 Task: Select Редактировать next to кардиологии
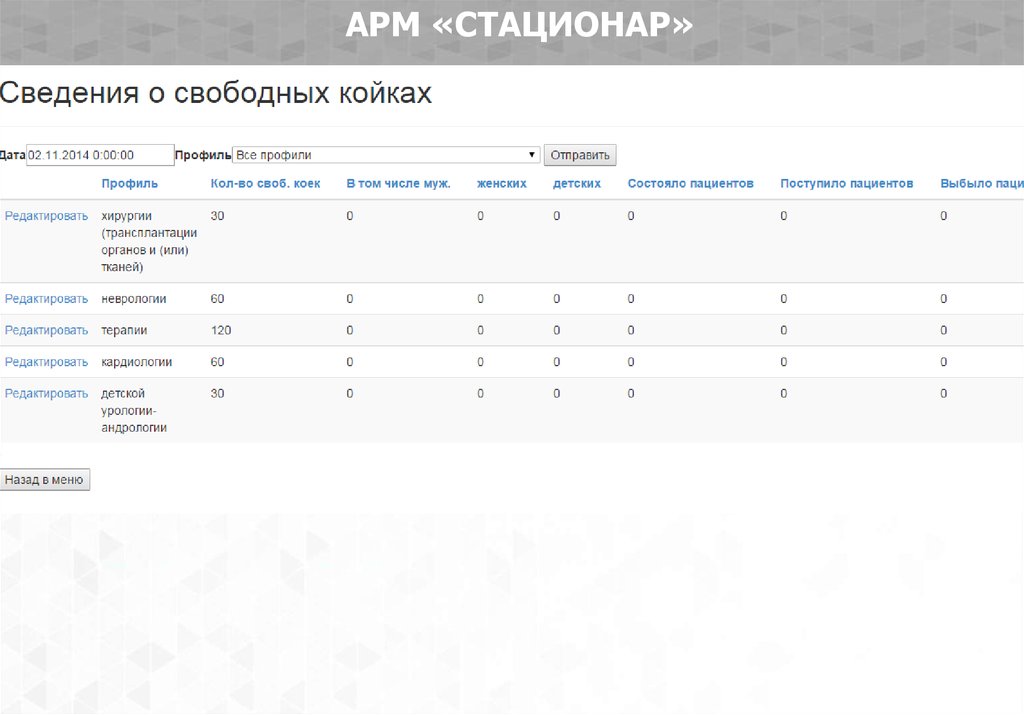coord(46,362)
